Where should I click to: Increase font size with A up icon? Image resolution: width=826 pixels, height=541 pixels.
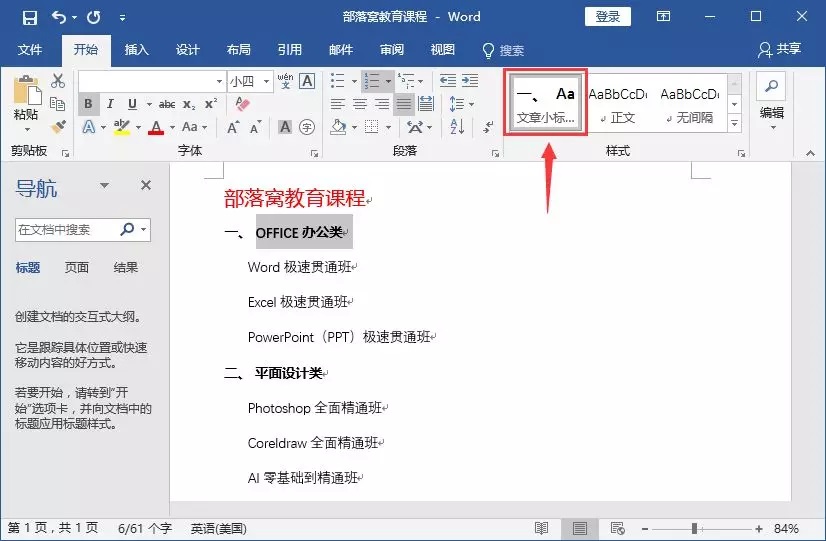[233, 127]
